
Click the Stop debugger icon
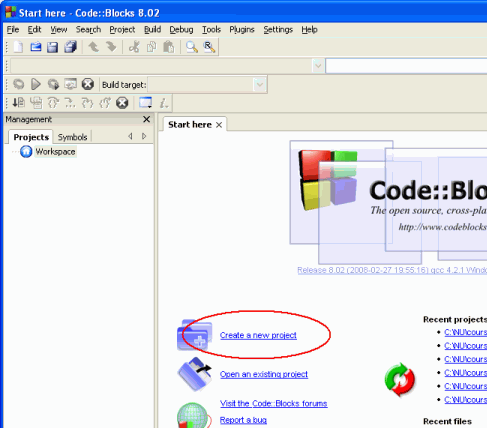click(122, 103)
